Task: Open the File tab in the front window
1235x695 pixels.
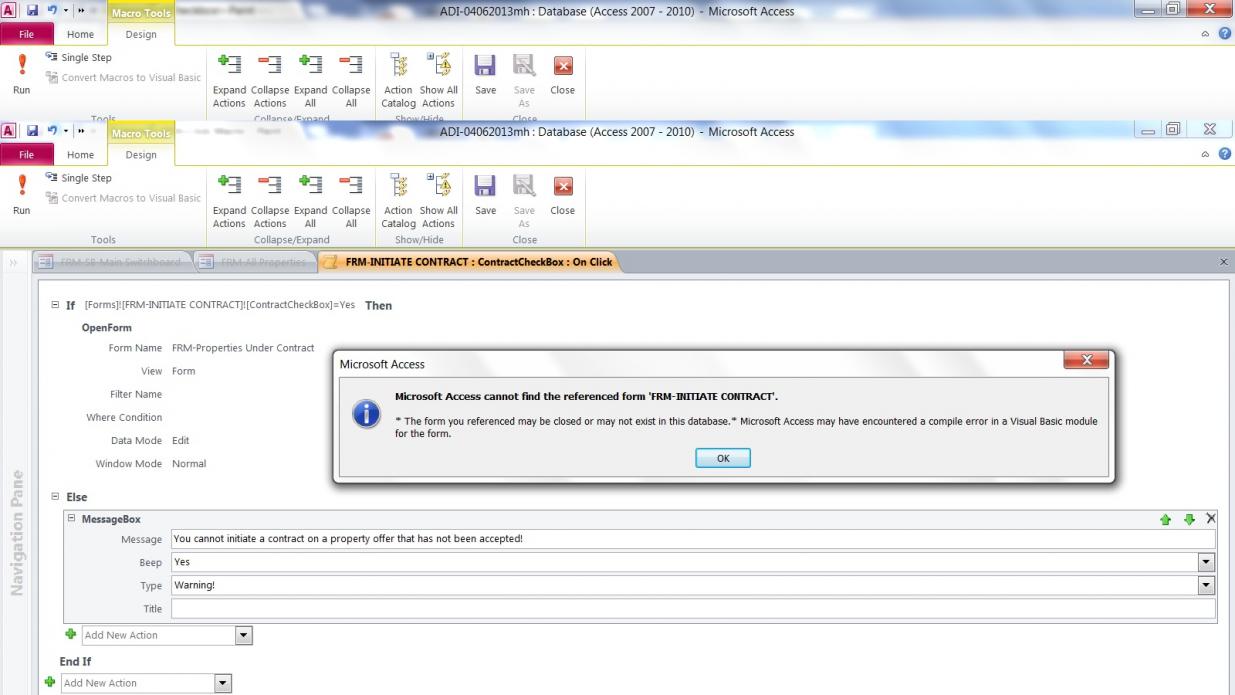Action: tap(28, 155)
